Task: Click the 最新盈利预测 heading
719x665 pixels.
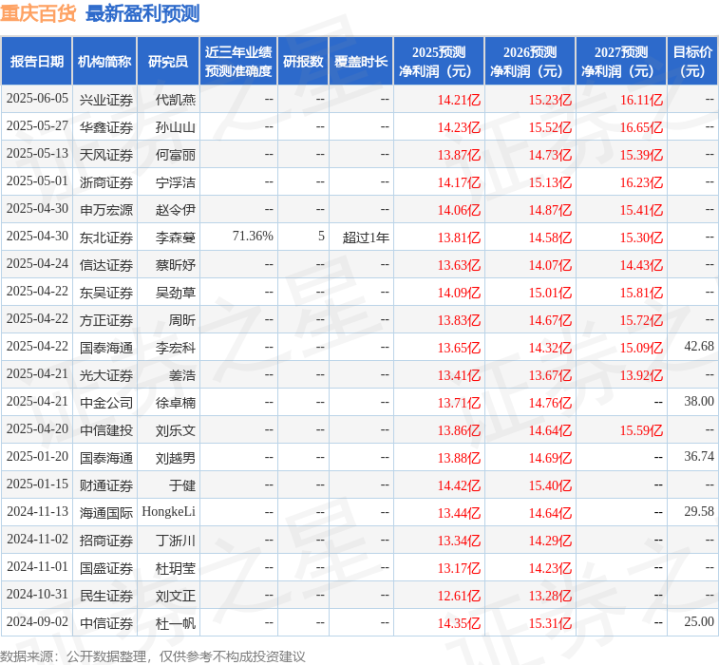Action: click(143, 13)
